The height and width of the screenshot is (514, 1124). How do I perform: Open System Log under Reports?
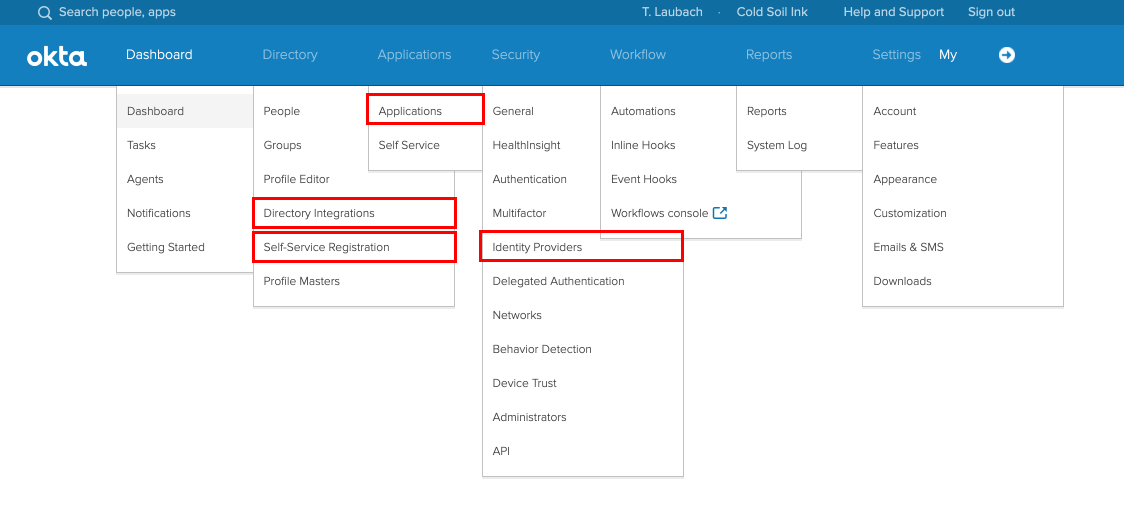(x=776, y=145)
